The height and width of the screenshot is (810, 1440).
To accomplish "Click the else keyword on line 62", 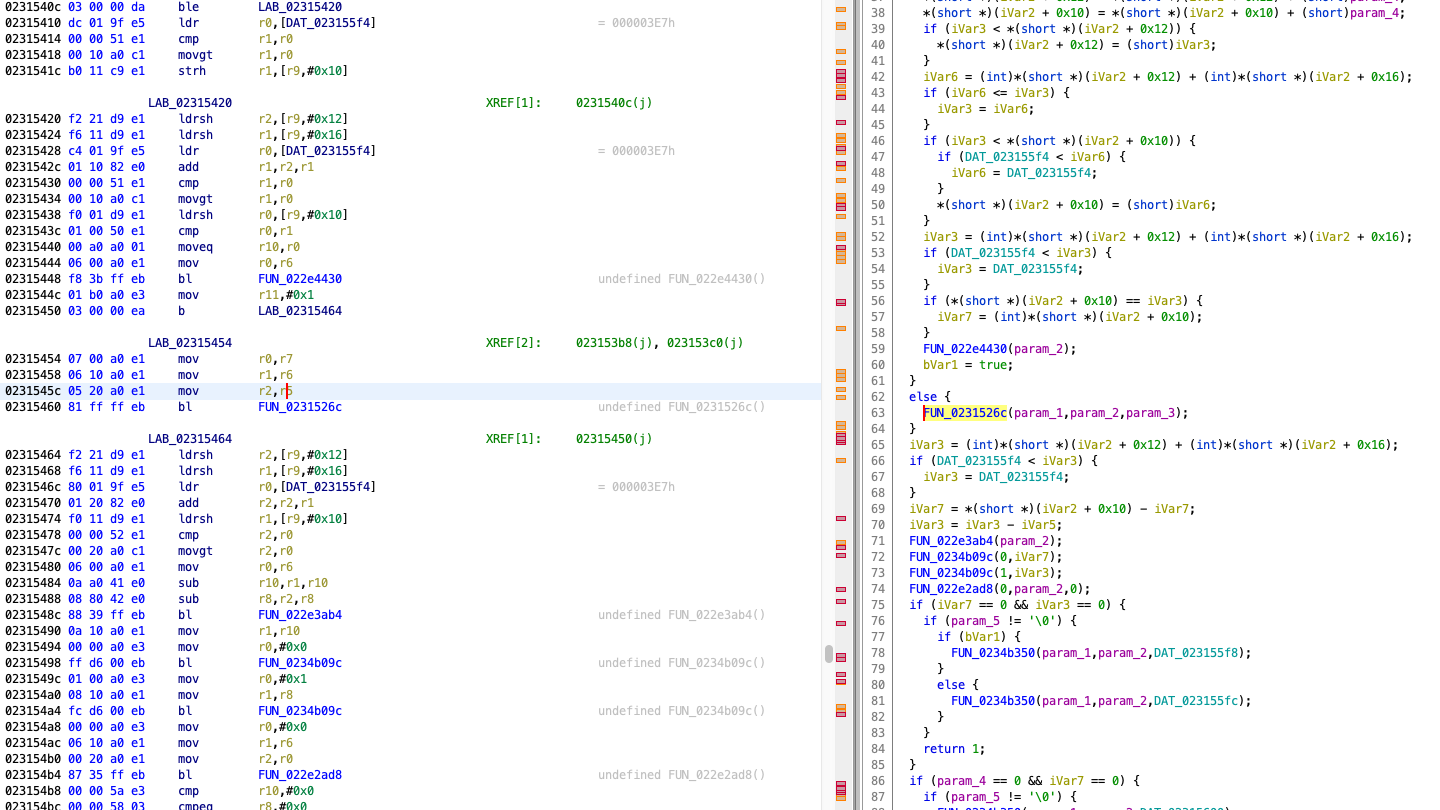I will (923, 397).
